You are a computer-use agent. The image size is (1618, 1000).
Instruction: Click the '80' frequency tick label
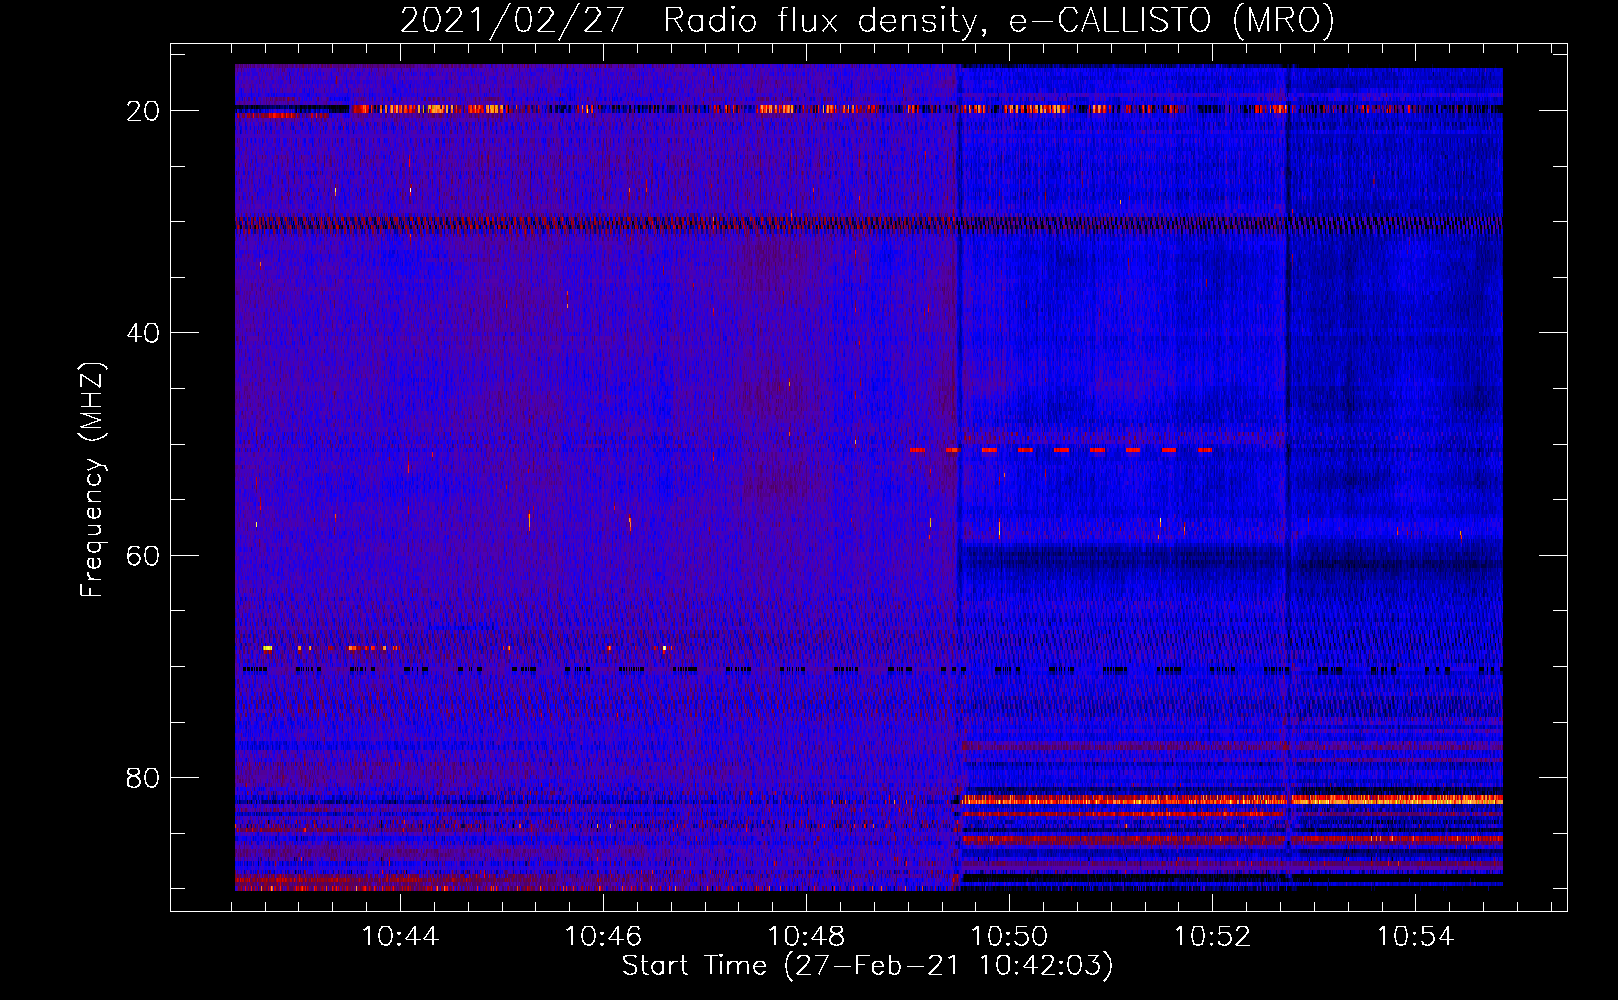144,777
